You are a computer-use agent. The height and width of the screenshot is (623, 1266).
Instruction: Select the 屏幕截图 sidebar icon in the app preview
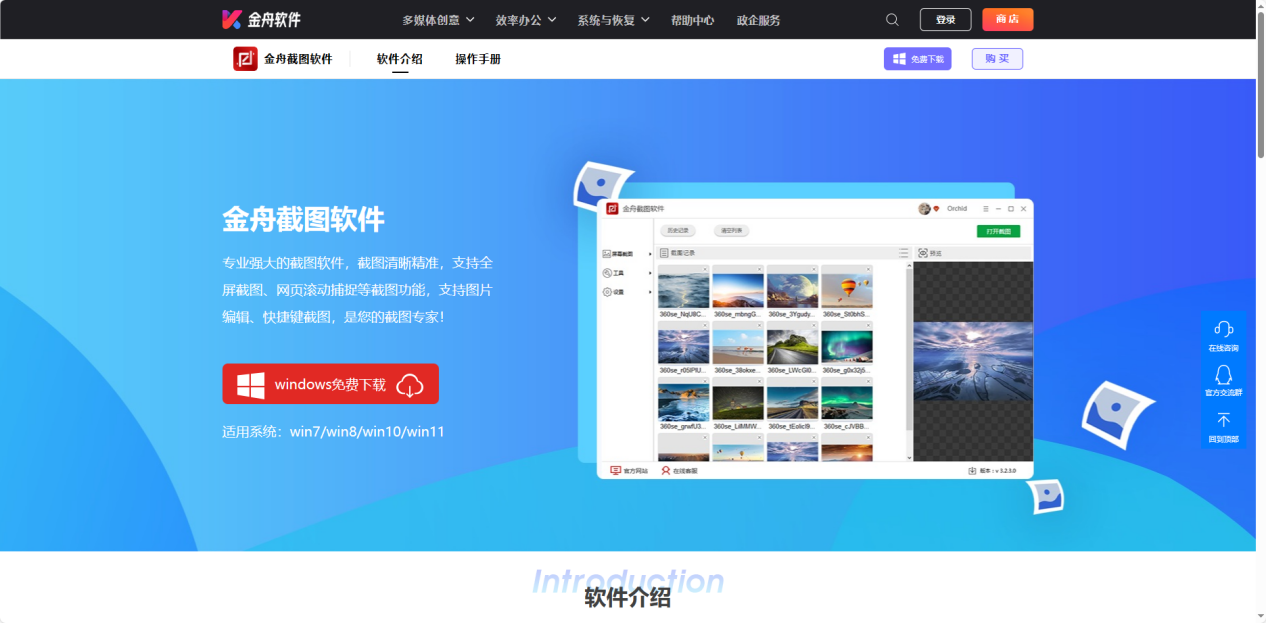[607, 252]
